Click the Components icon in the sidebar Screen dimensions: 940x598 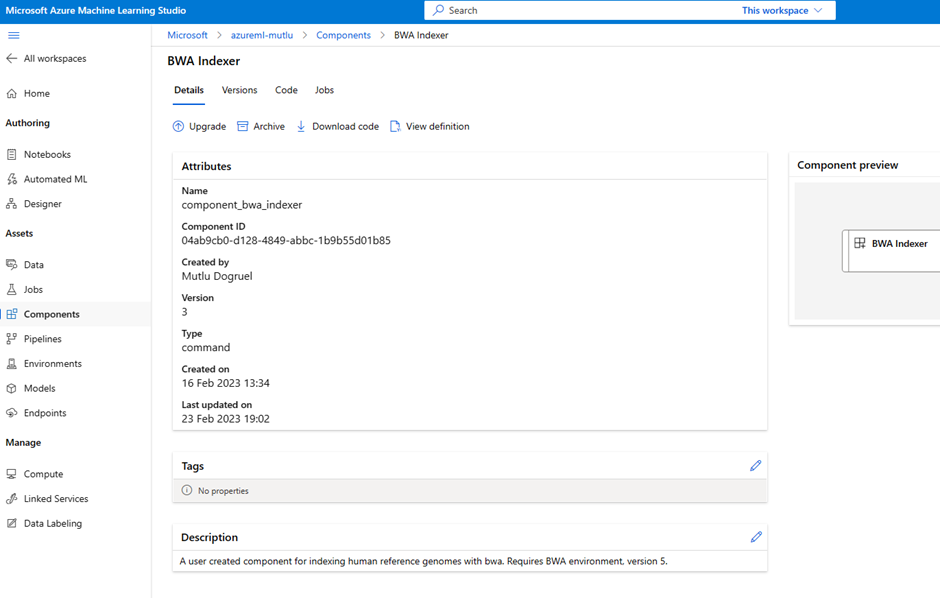pyautogui.click(x=11, y=314)
